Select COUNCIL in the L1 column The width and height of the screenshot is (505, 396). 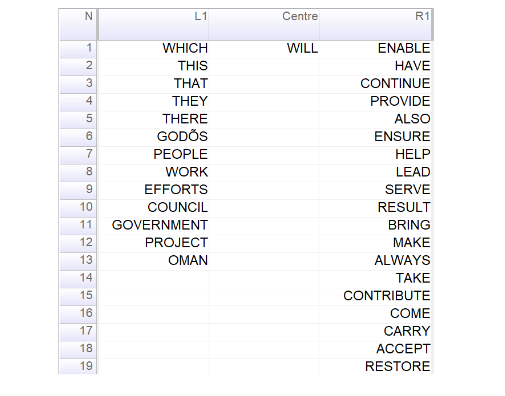[178, 207]
